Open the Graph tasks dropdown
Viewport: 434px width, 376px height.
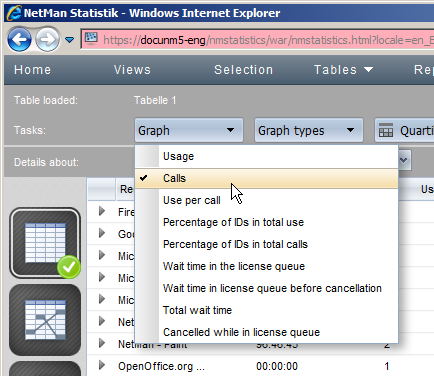[x=189, y=130]
